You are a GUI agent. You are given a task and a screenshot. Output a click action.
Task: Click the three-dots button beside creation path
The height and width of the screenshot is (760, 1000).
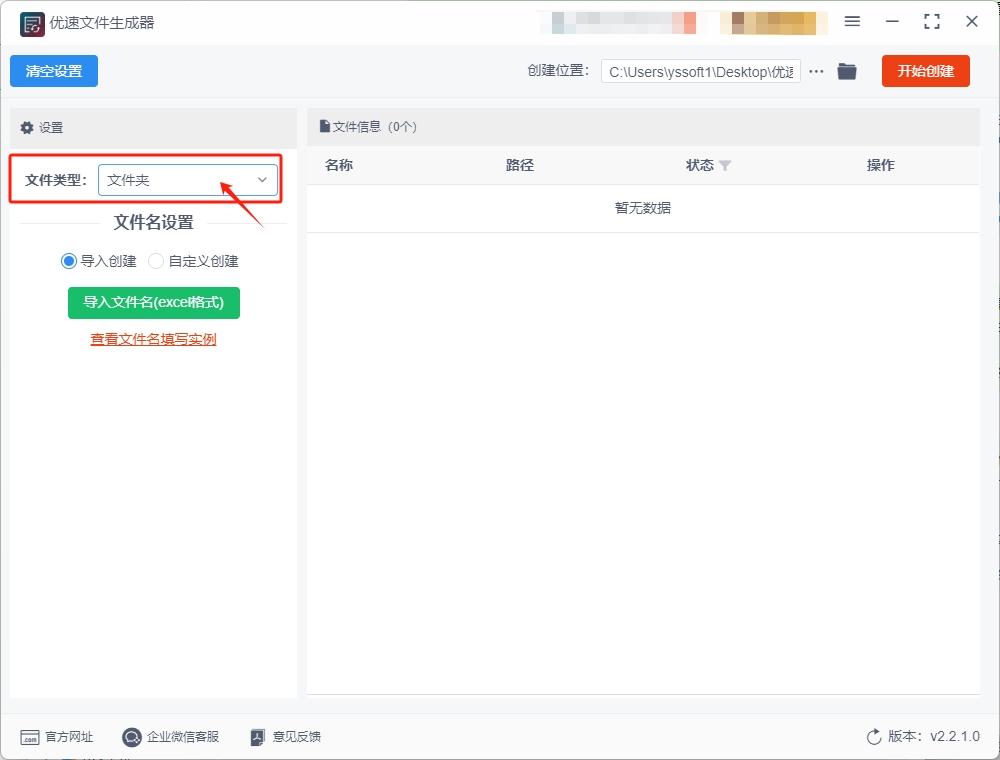[816, 71]
